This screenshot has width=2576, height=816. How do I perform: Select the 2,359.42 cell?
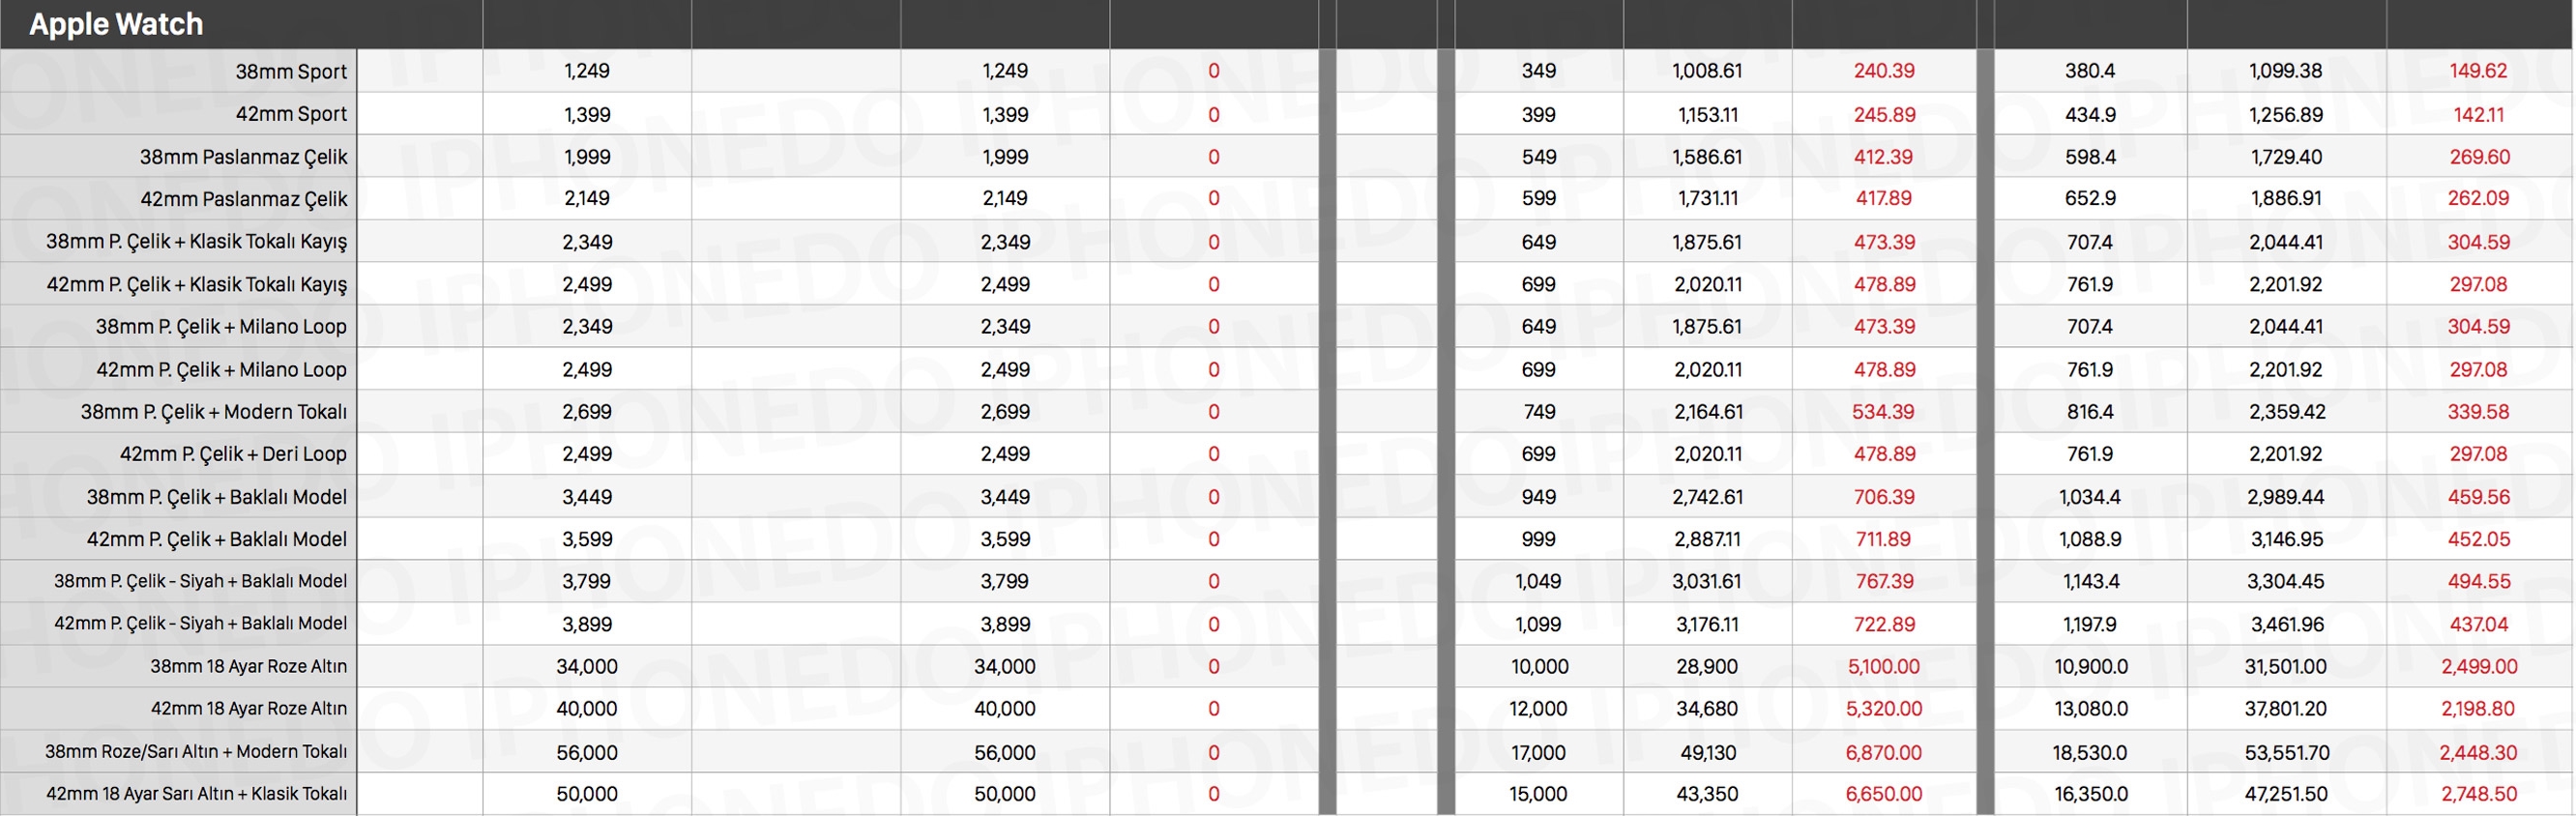click(2287, 412)
